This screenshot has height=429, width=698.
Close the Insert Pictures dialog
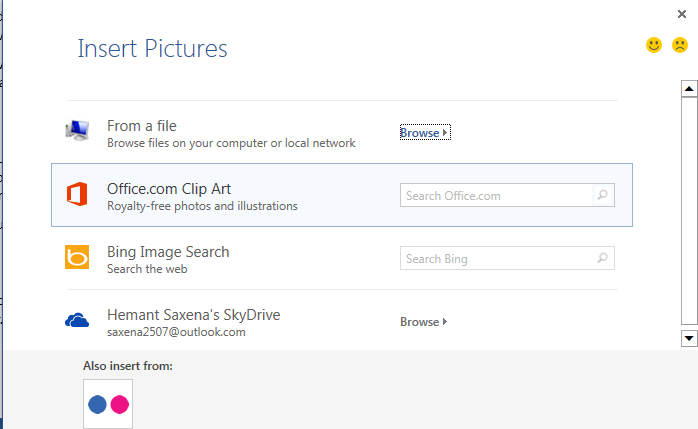click(x=682, y=13)
